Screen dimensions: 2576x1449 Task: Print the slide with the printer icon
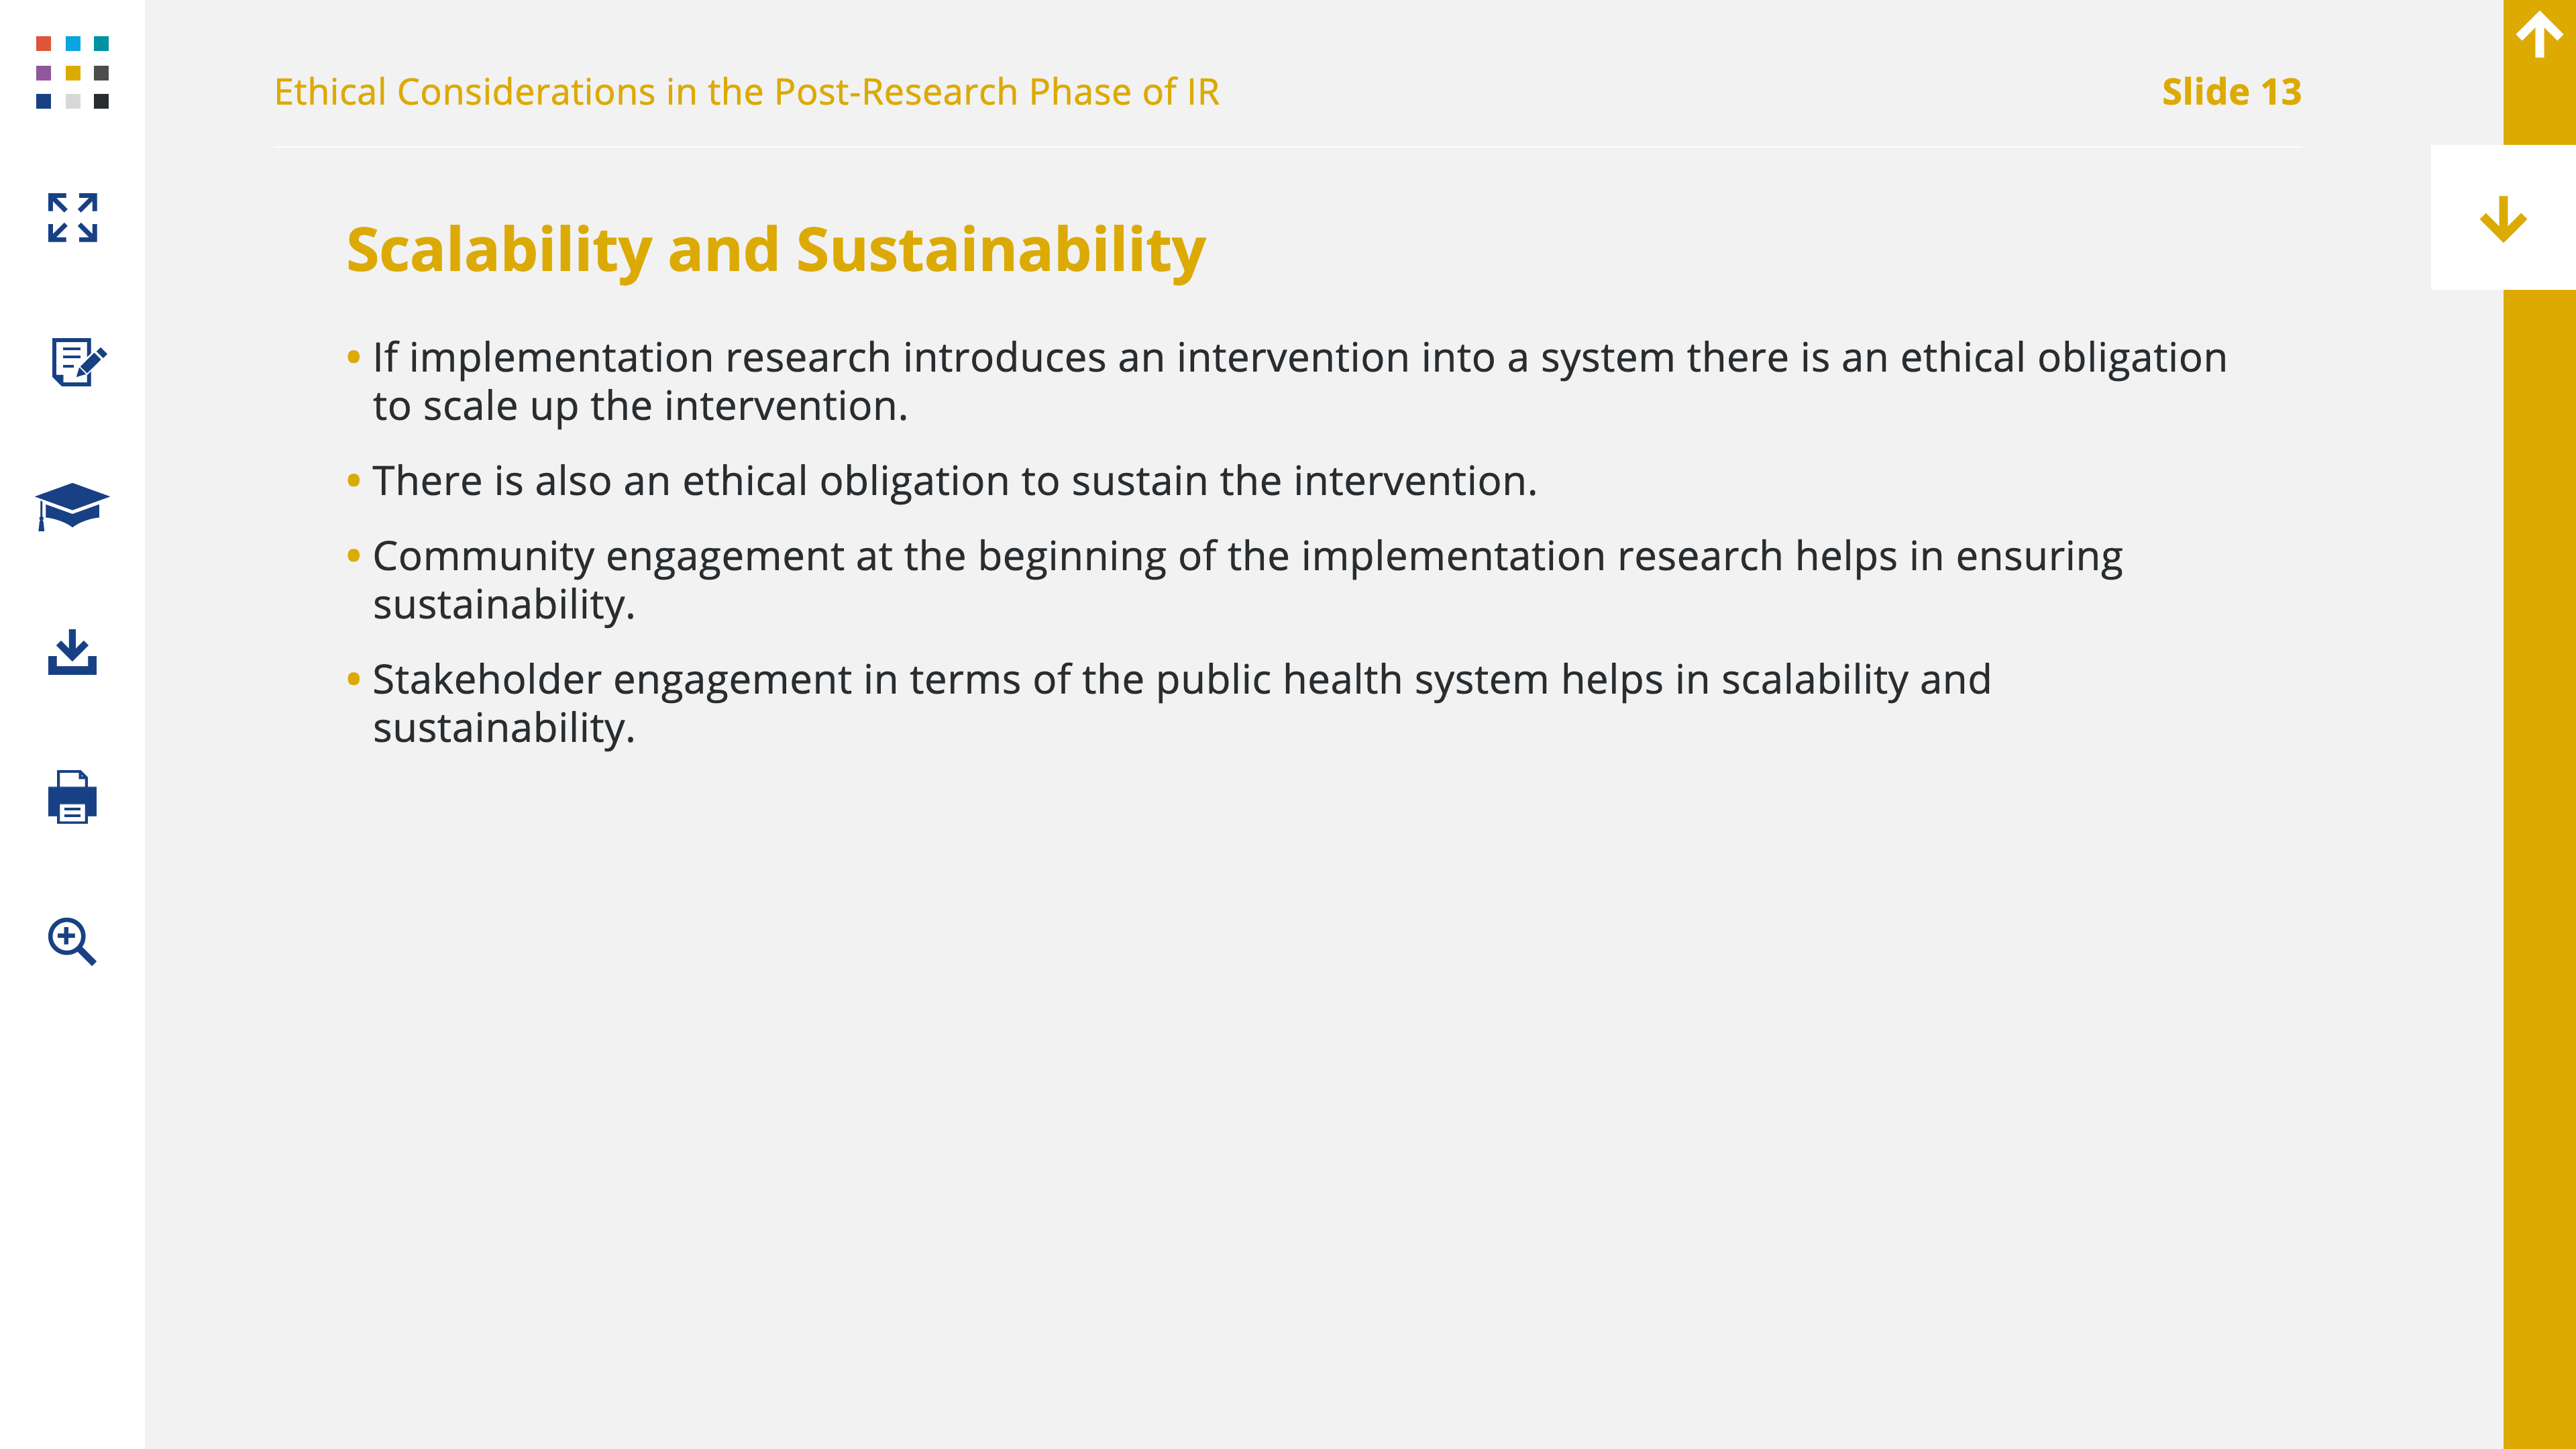(x=72, y=797)
